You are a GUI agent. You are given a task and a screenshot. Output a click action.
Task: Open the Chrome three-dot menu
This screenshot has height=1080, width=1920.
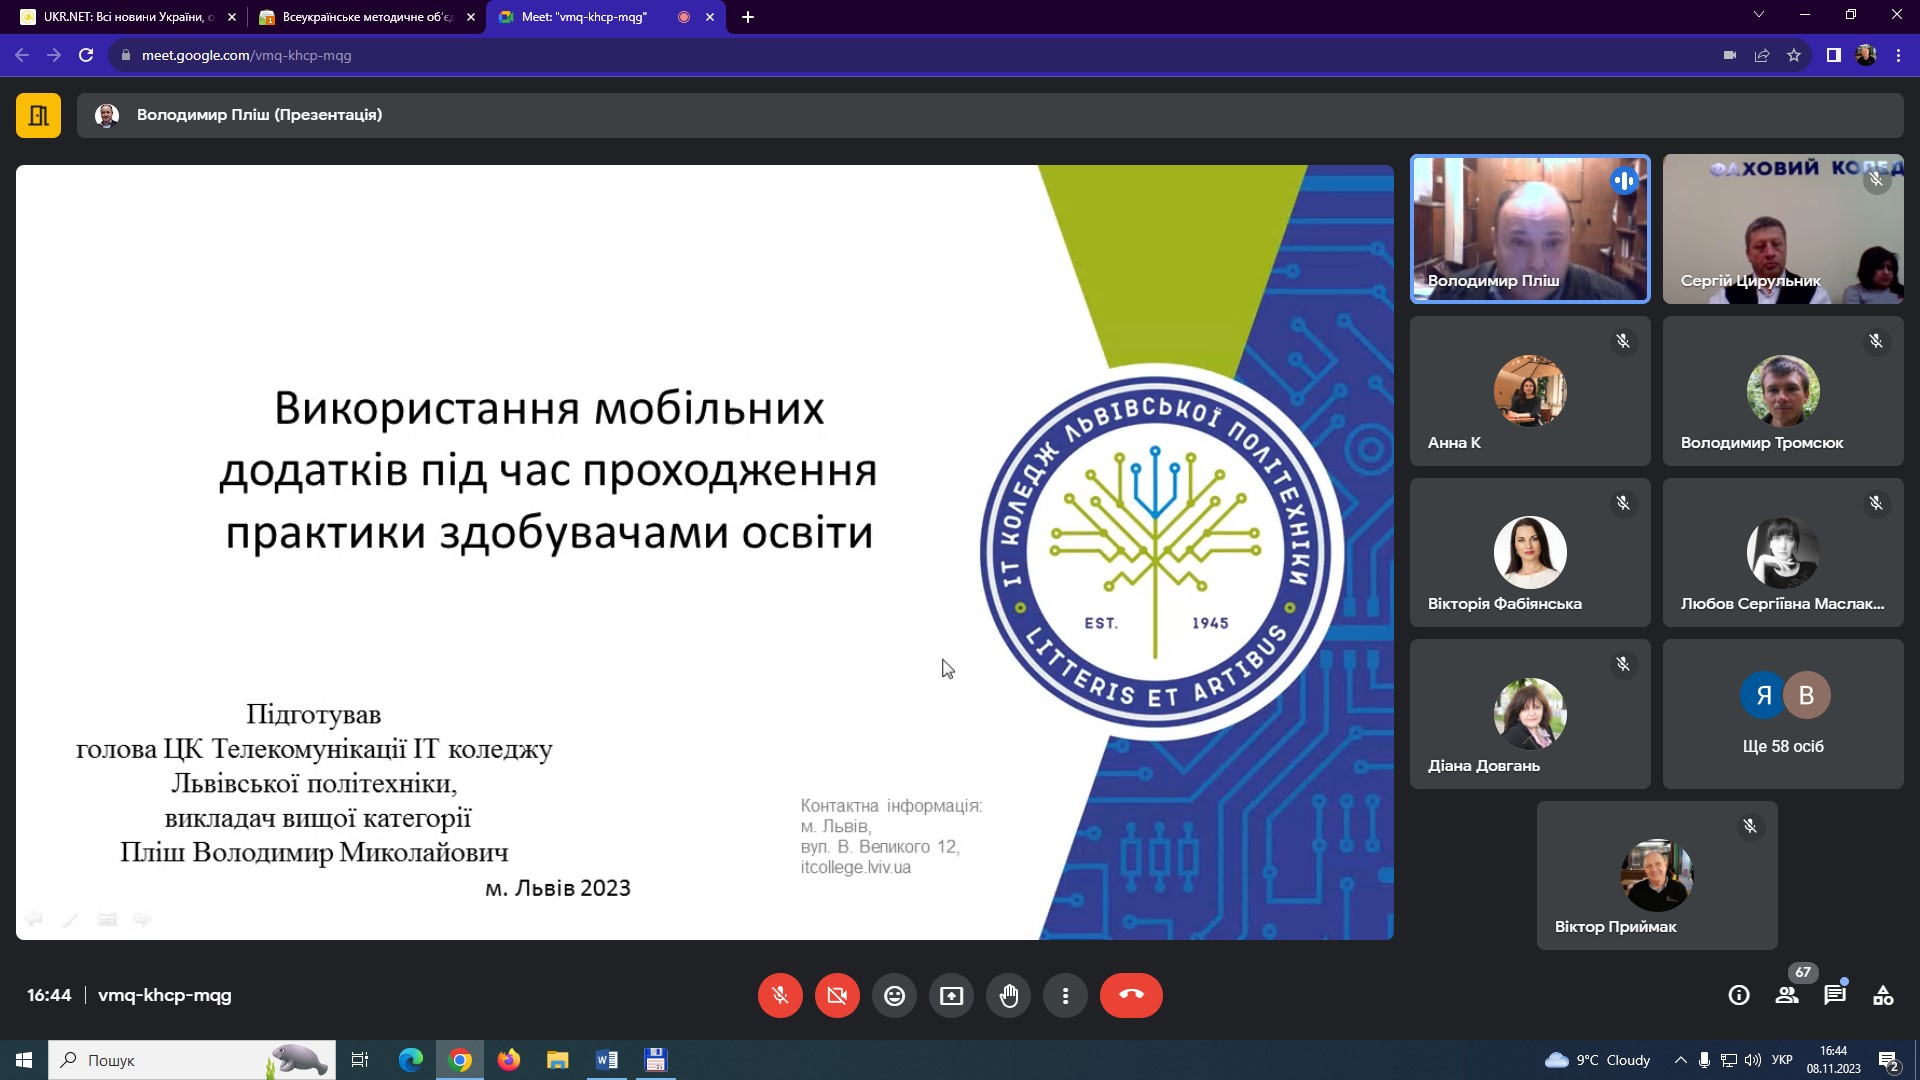pyautogui.click(x=1898, y=56)
